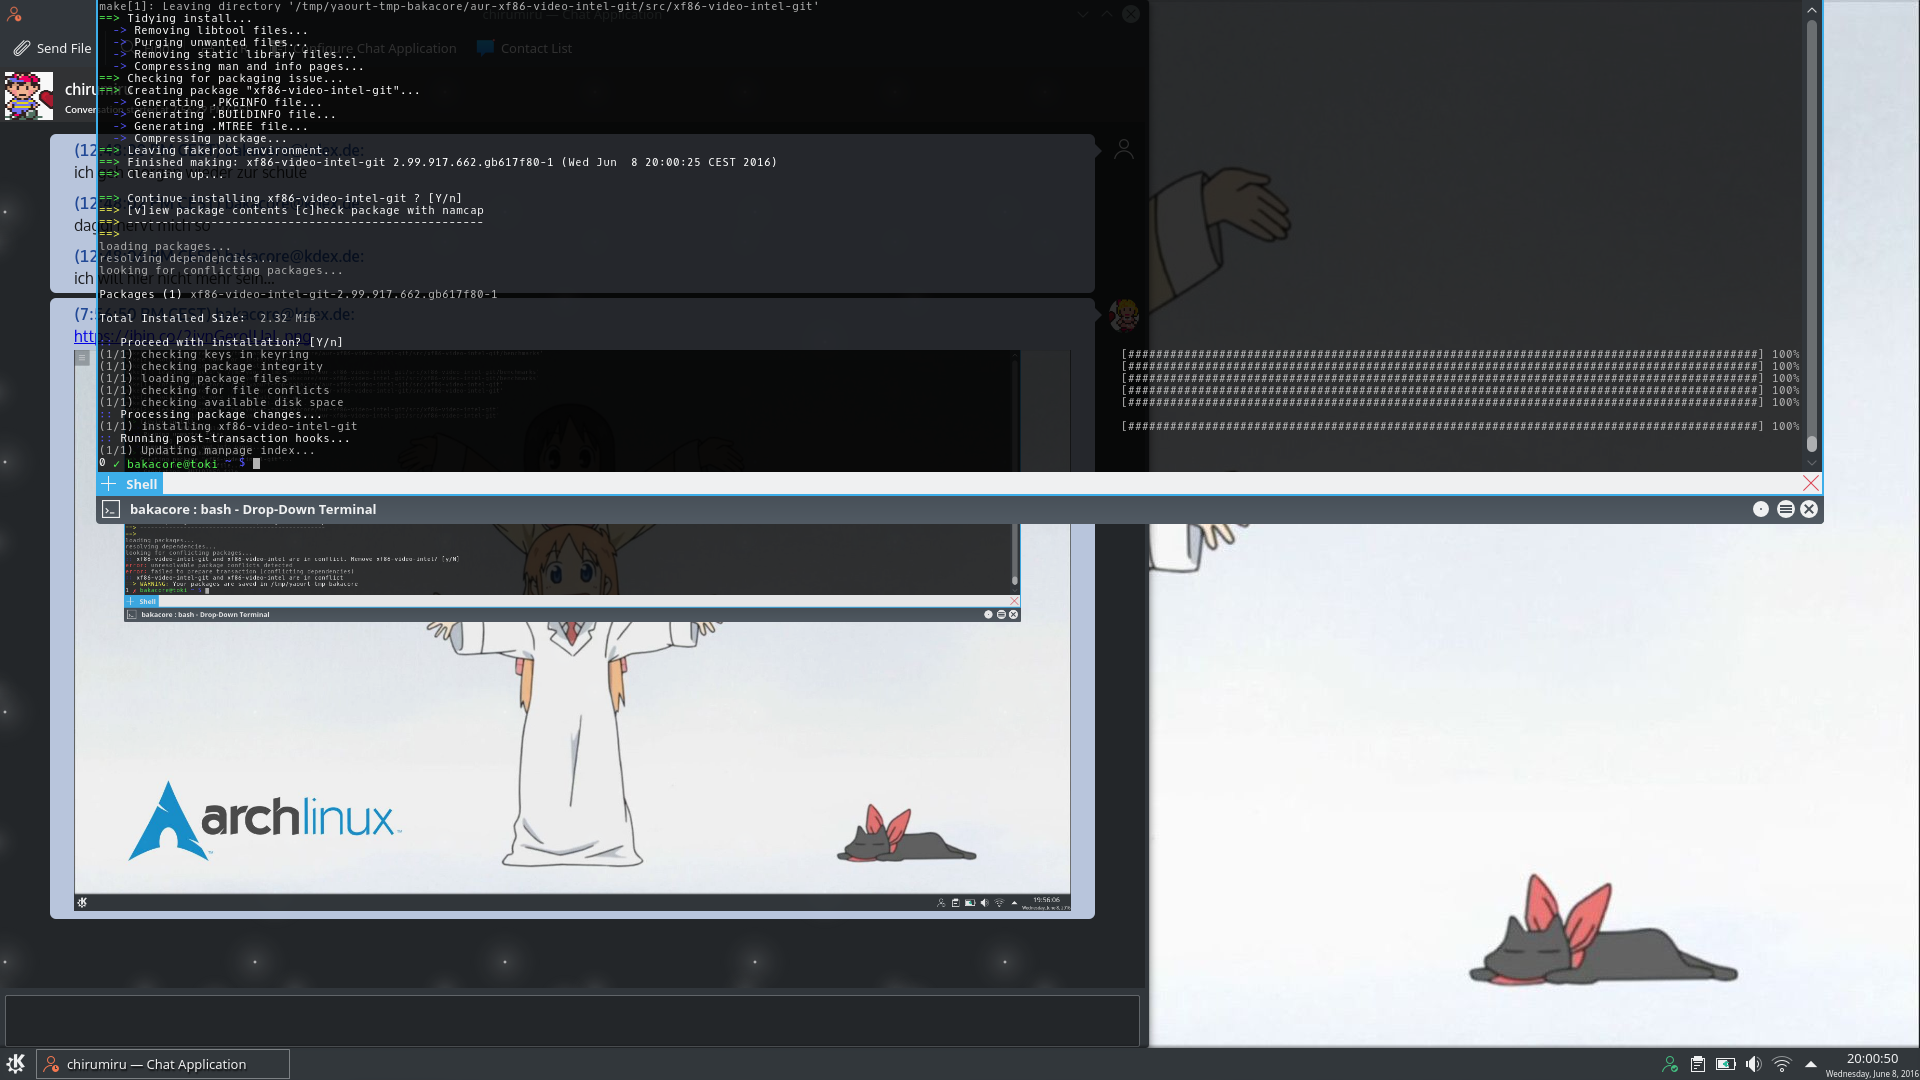Click the 'Tidying install...' terminal line
The height and width of the screenshot is (1080, 1920).
pyautogui.click(x=176, y=18)
